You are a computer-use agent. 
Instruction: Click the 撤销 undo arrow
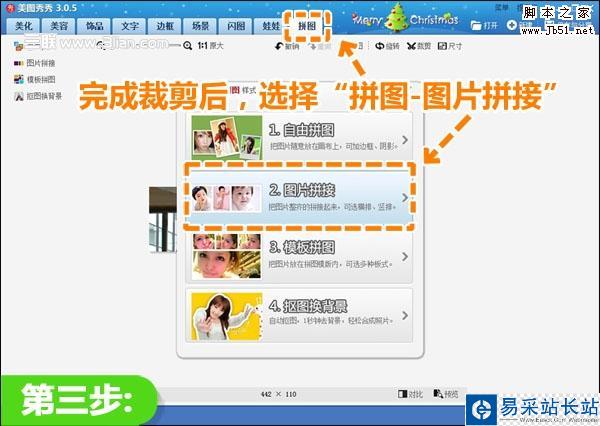(x=287, y=46)
